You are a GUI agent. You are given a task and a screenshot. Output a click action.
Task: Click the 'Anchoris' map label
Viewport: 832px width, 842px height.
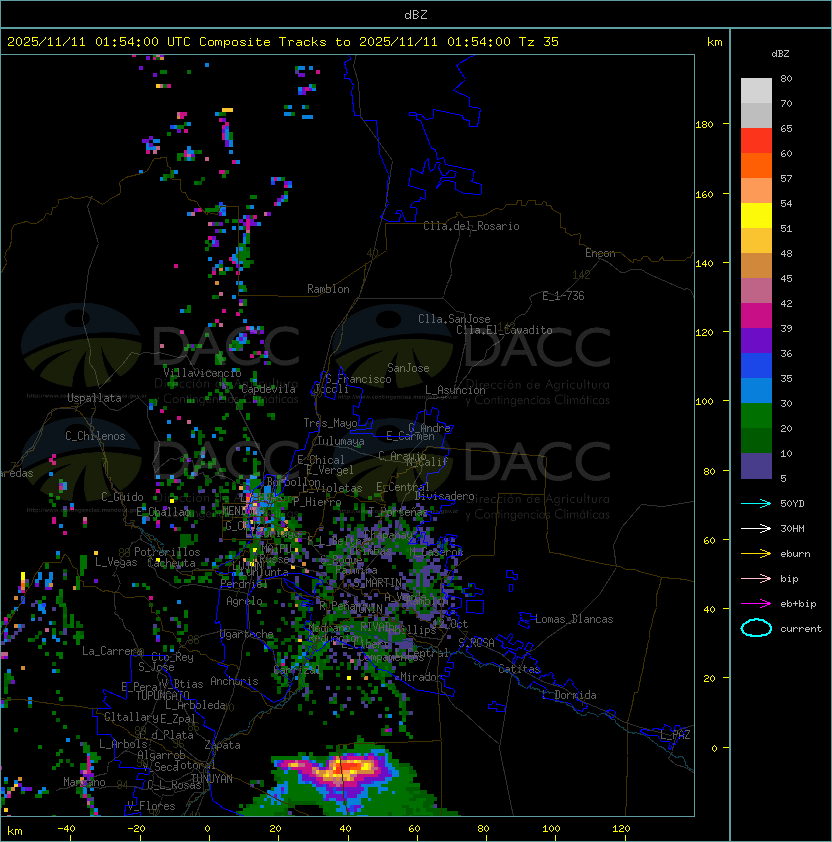coord(234,681)
